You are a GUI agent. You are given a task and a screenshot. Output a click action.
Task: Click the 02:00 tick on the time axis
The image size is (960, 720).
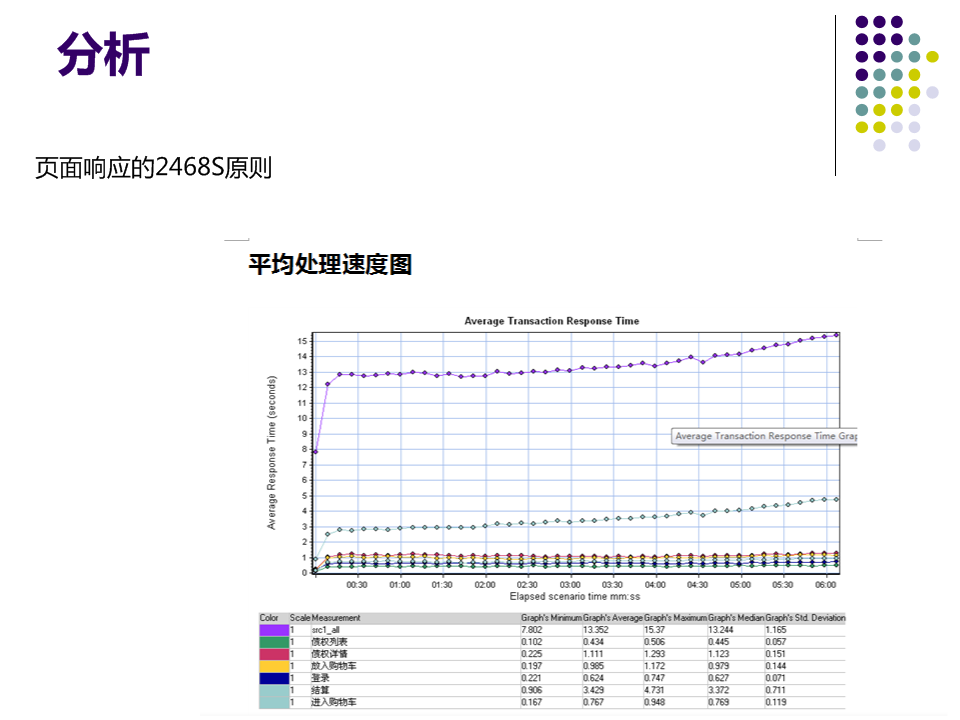[x=485, y=585]
